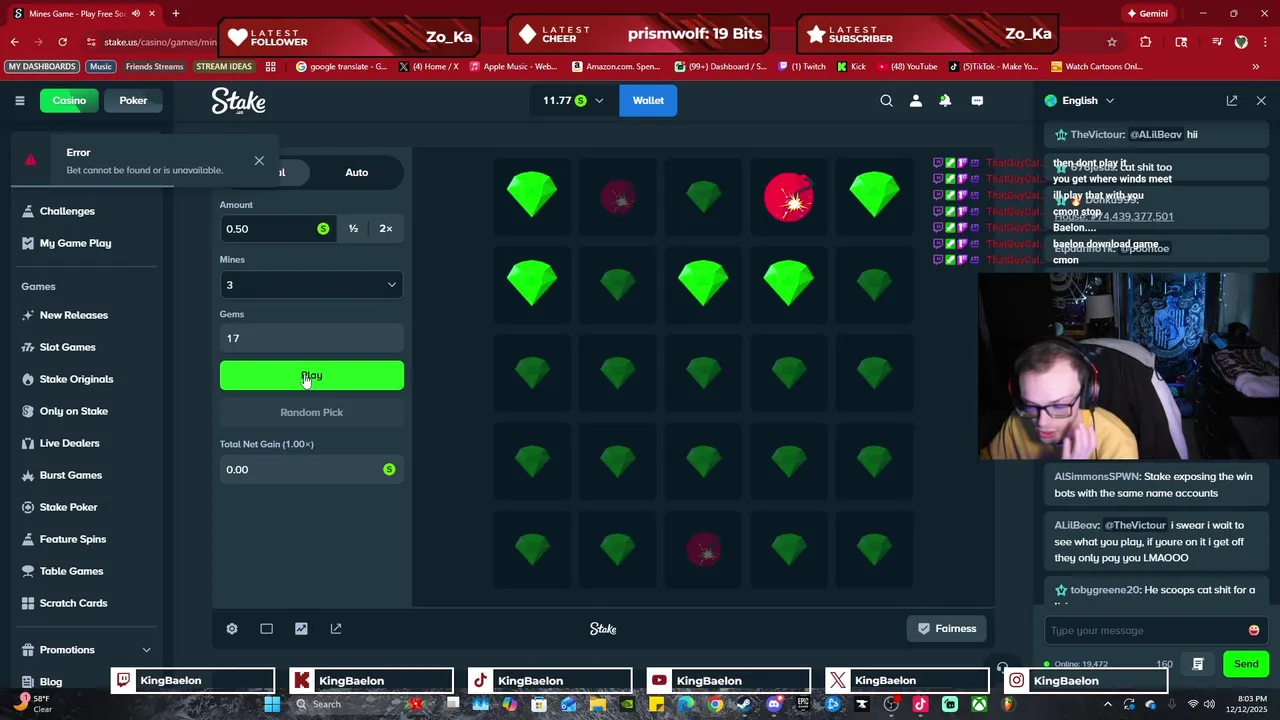Open the Wallet
1280x720 pixels.
[x=648, y=100]
